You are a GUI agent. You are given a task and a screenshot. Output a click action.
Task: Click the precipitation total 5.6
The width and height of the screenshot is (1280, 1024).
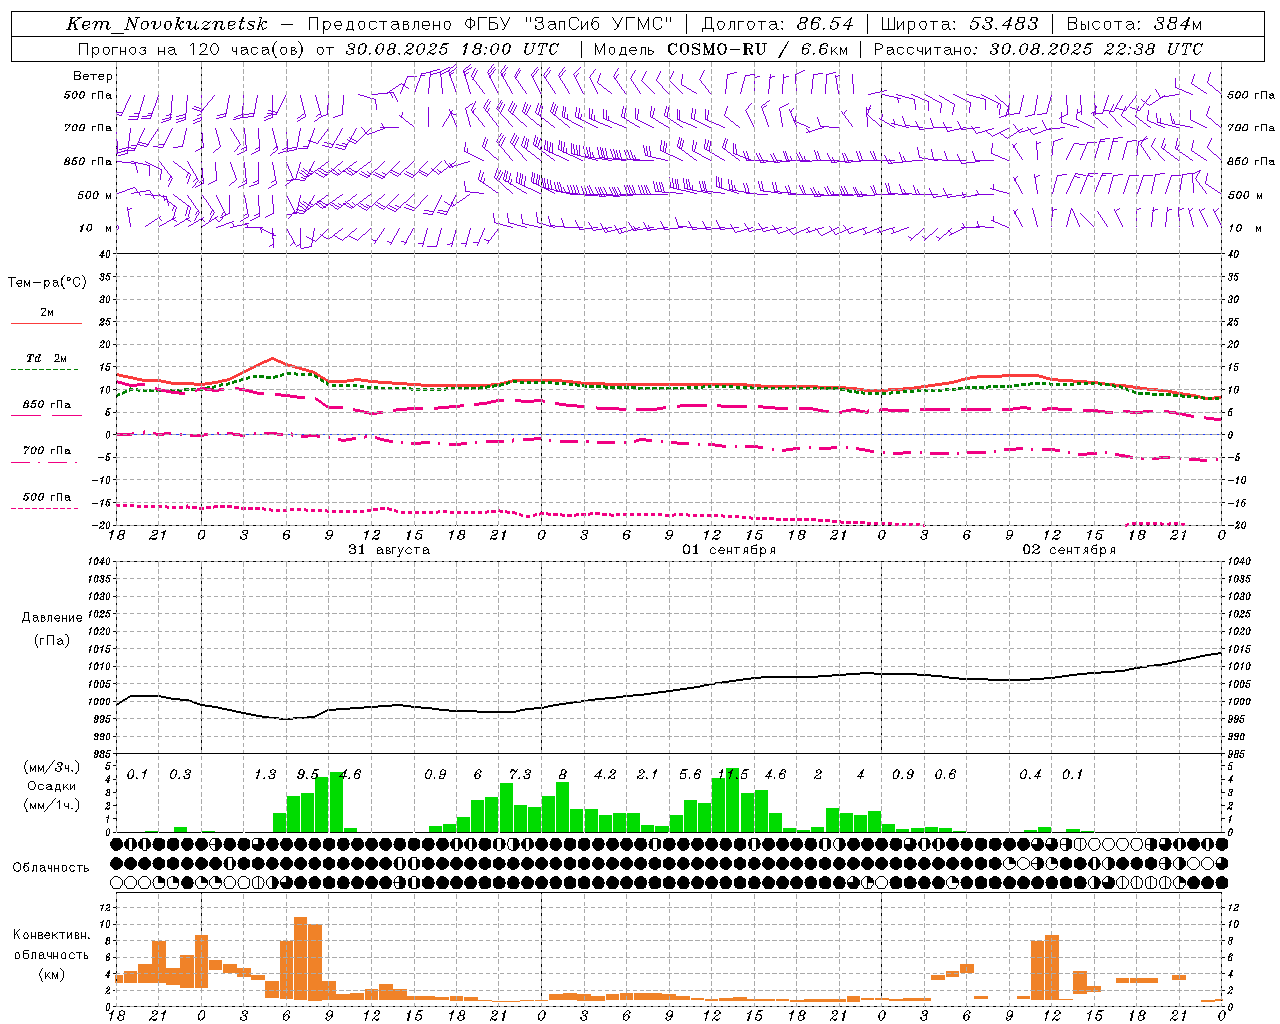click(x=690, y=775)
